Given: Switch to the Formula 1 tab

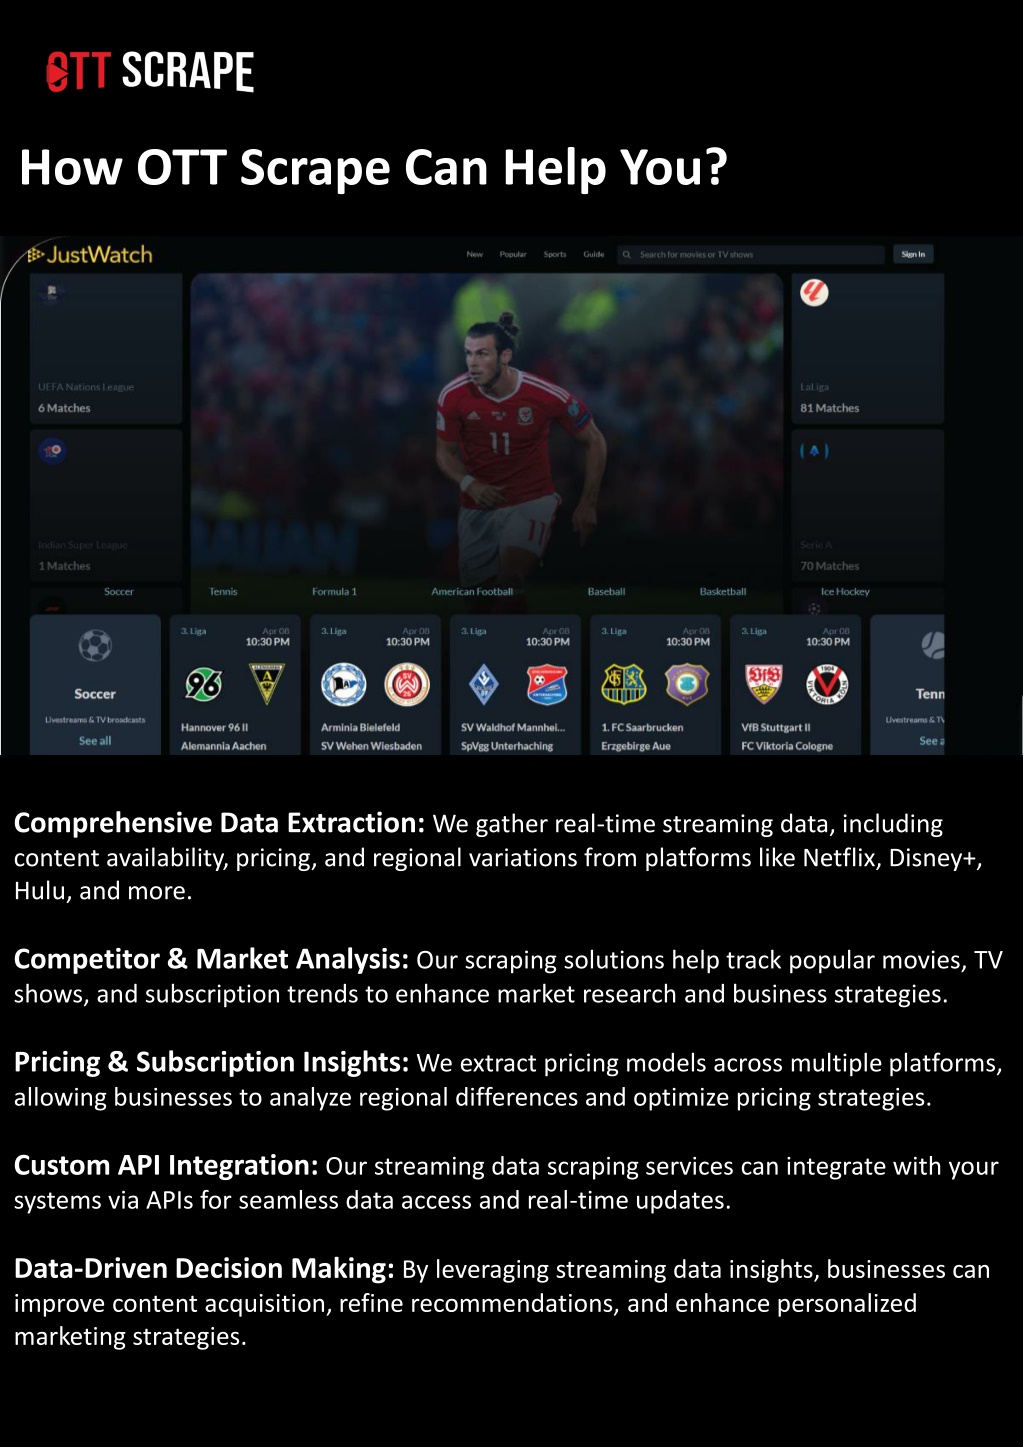Looking at the screenshot, I should (334, 592).
